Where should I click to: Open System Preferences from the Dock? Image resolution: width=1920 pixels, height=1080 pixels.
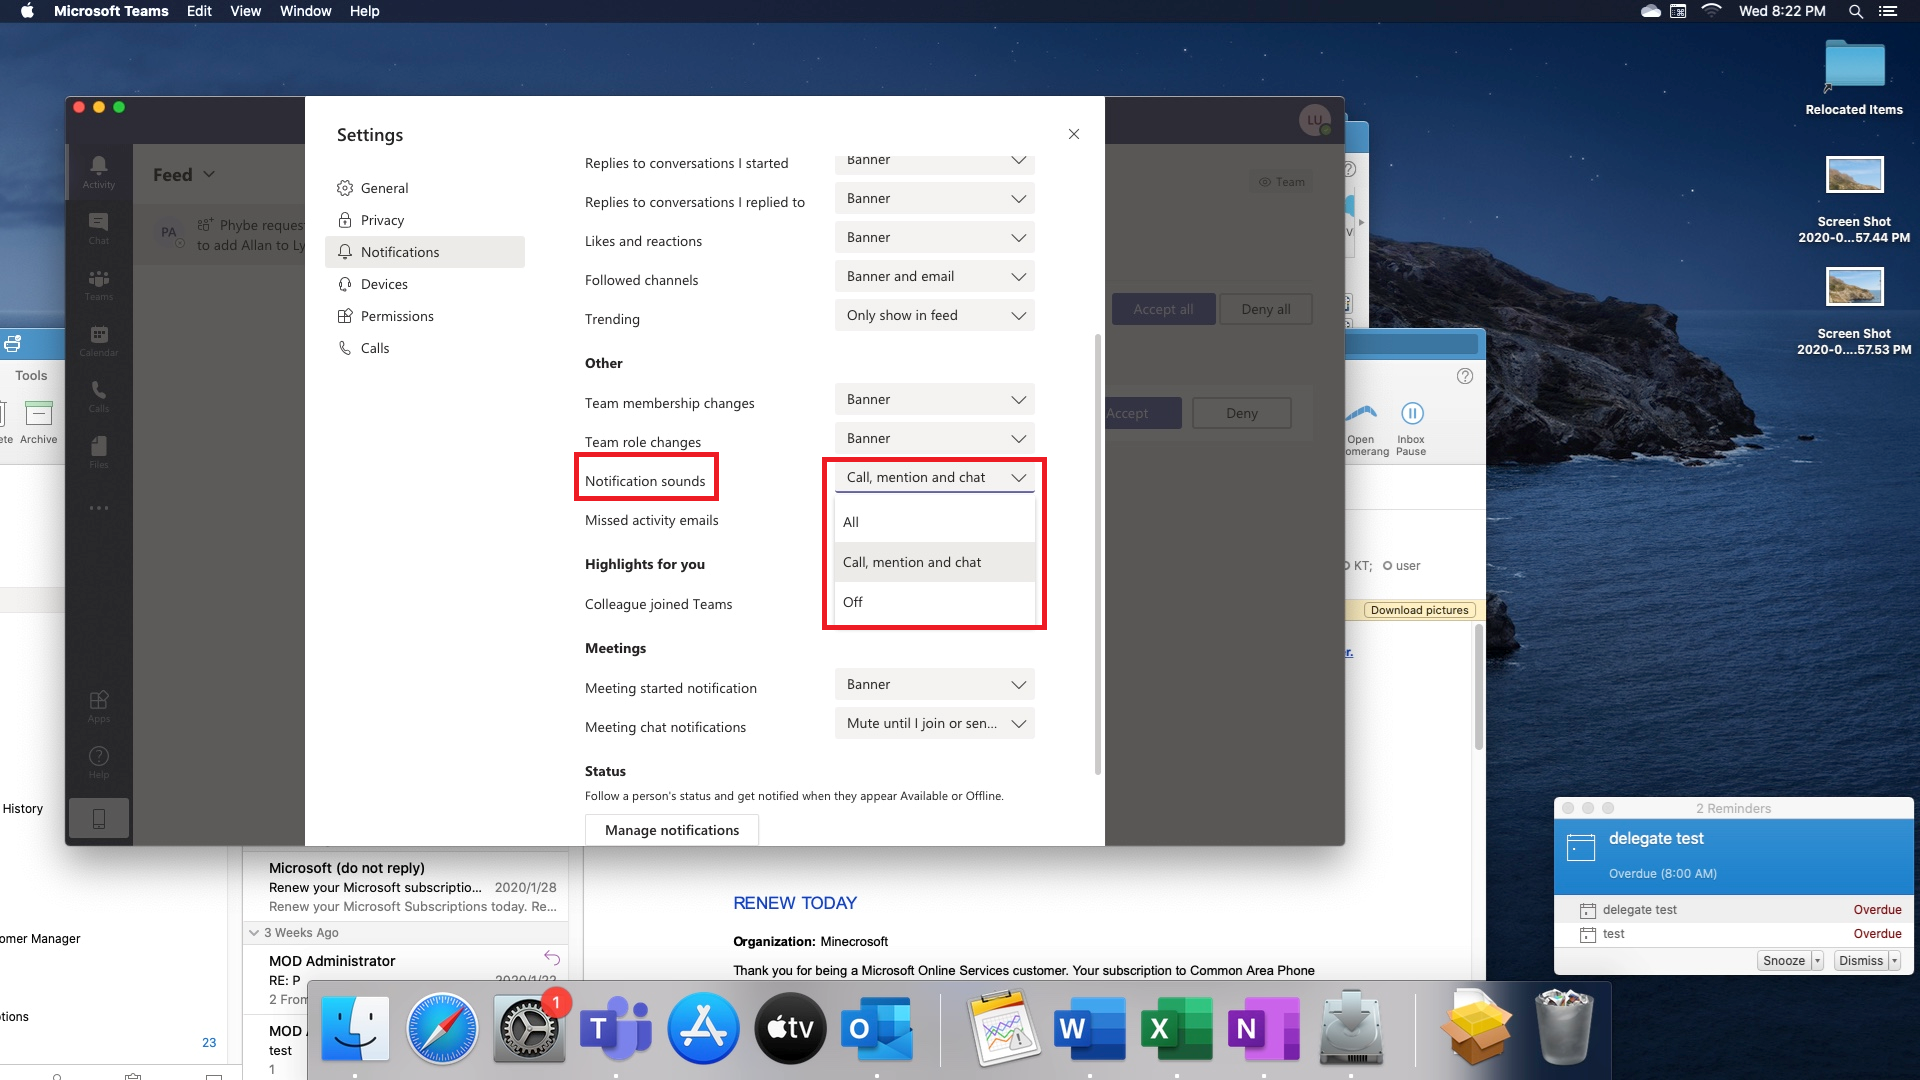tap(529, 1028)
